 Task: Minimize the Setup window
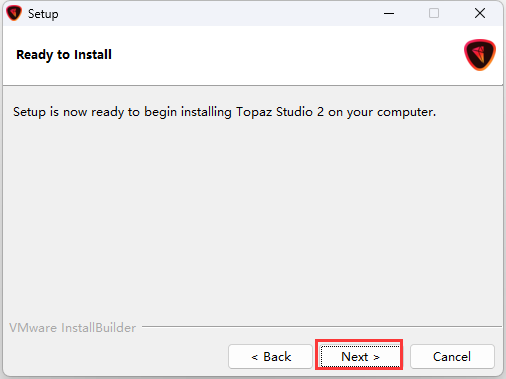pos(389,13)
